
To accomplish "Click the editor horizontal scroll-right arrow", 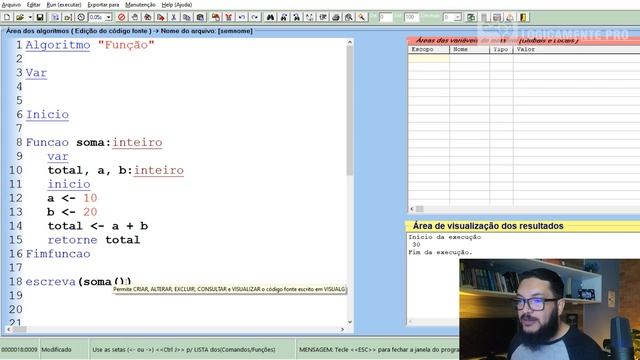I will point(342,329).
